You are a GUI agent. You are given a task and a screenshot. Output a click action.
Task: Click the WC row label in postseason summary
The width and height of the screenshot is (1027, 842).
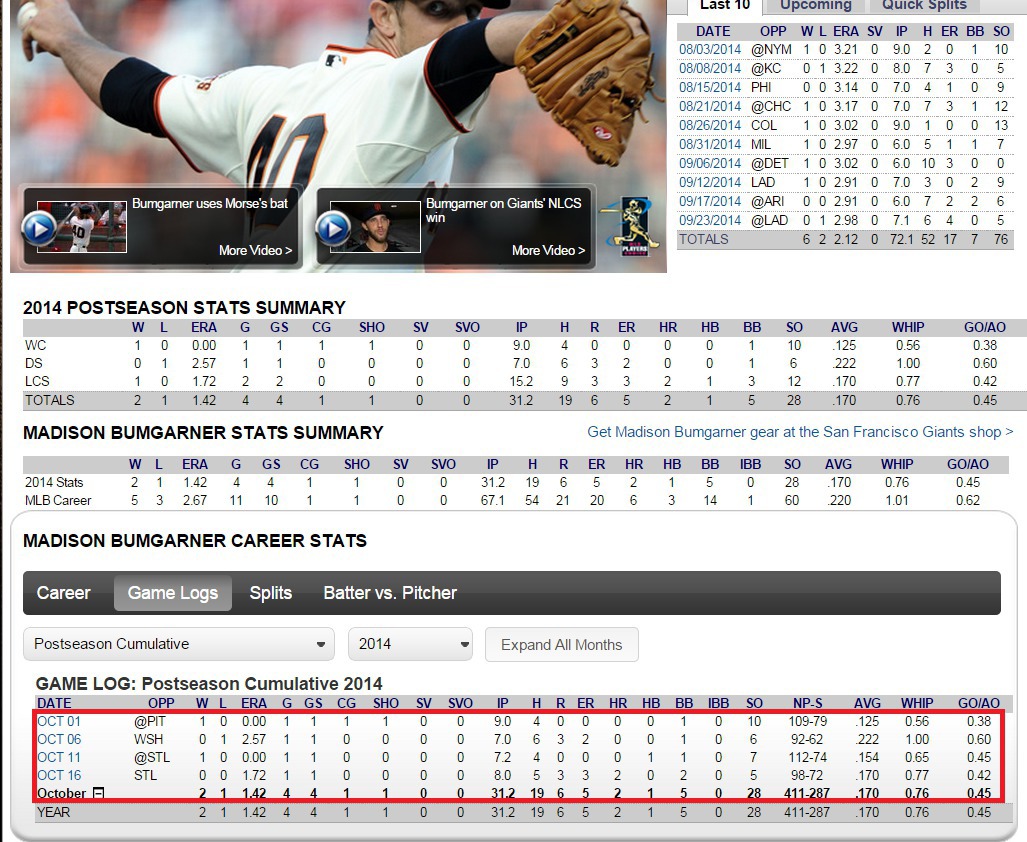point(35,346)
